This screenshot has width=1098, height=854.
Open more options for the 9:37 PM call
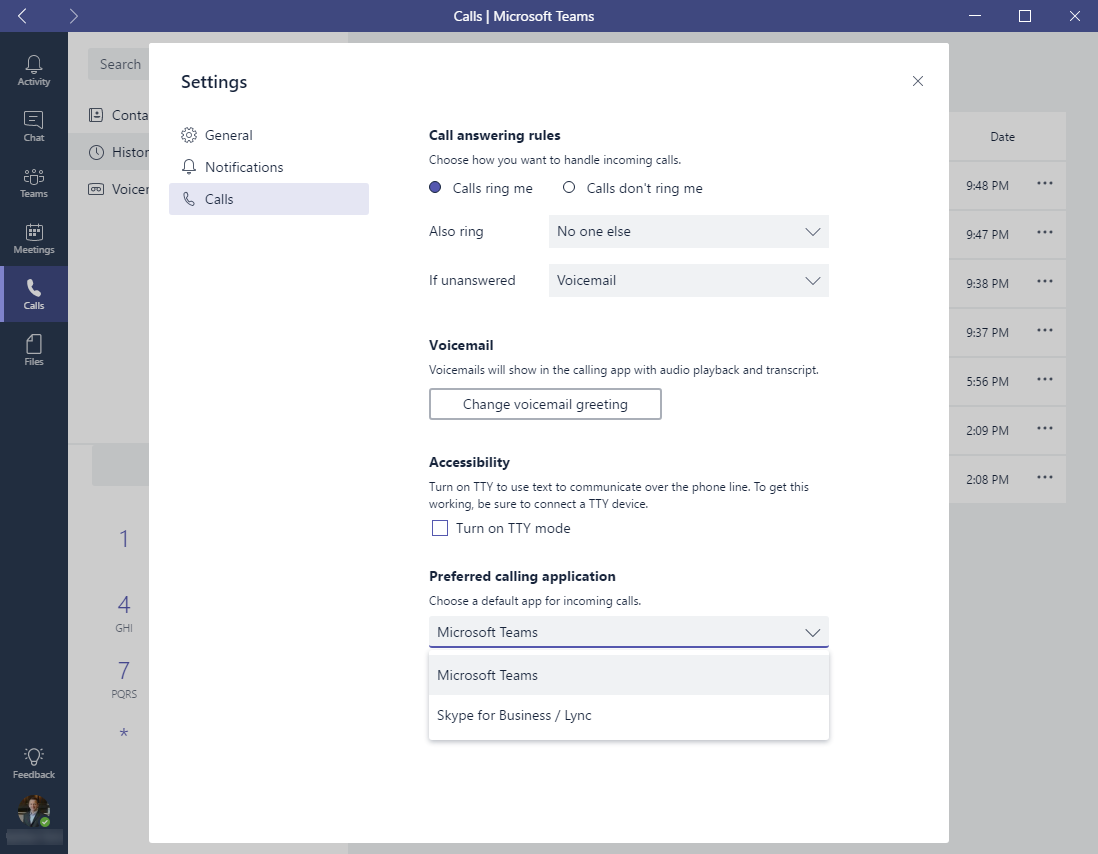(1045, 331)
